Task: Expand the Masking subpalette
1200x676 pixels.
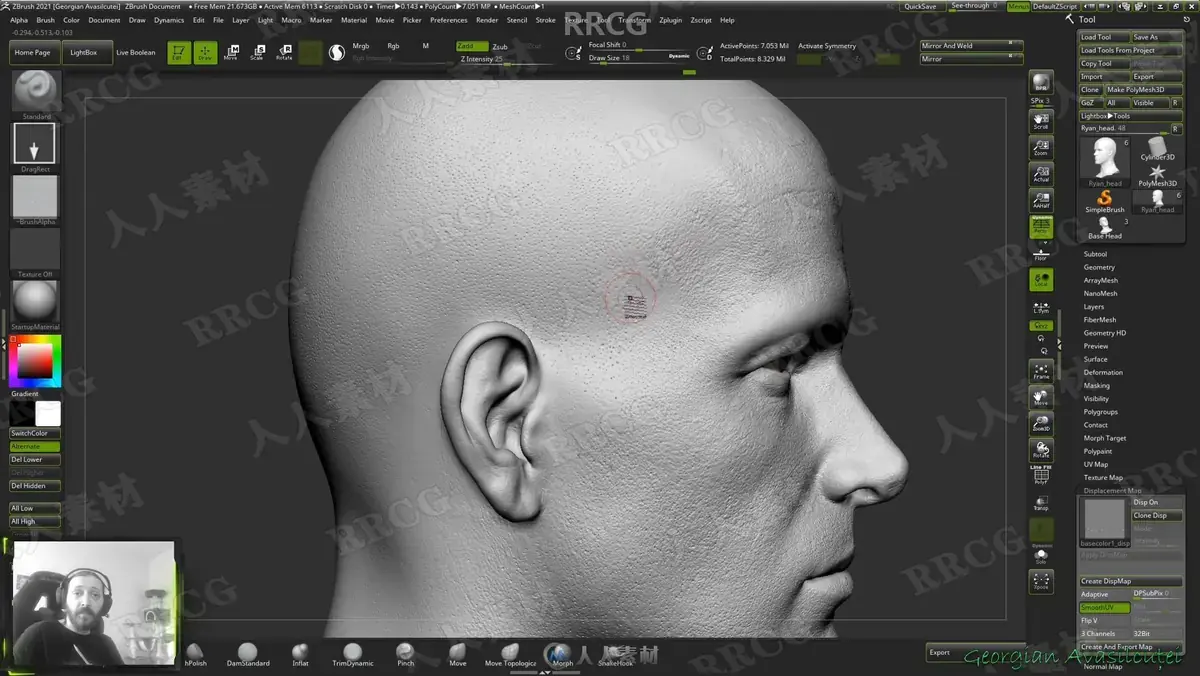Action: (x=1097, y=385)
